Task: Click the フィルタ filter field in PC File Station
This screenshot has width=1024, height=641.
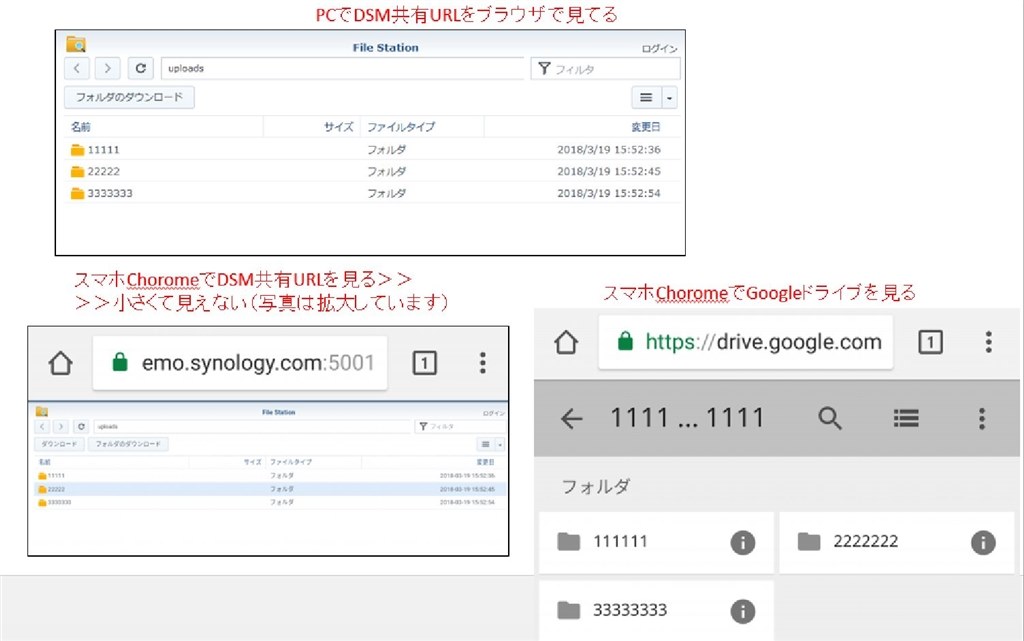Action: click(x=605, y=69)
